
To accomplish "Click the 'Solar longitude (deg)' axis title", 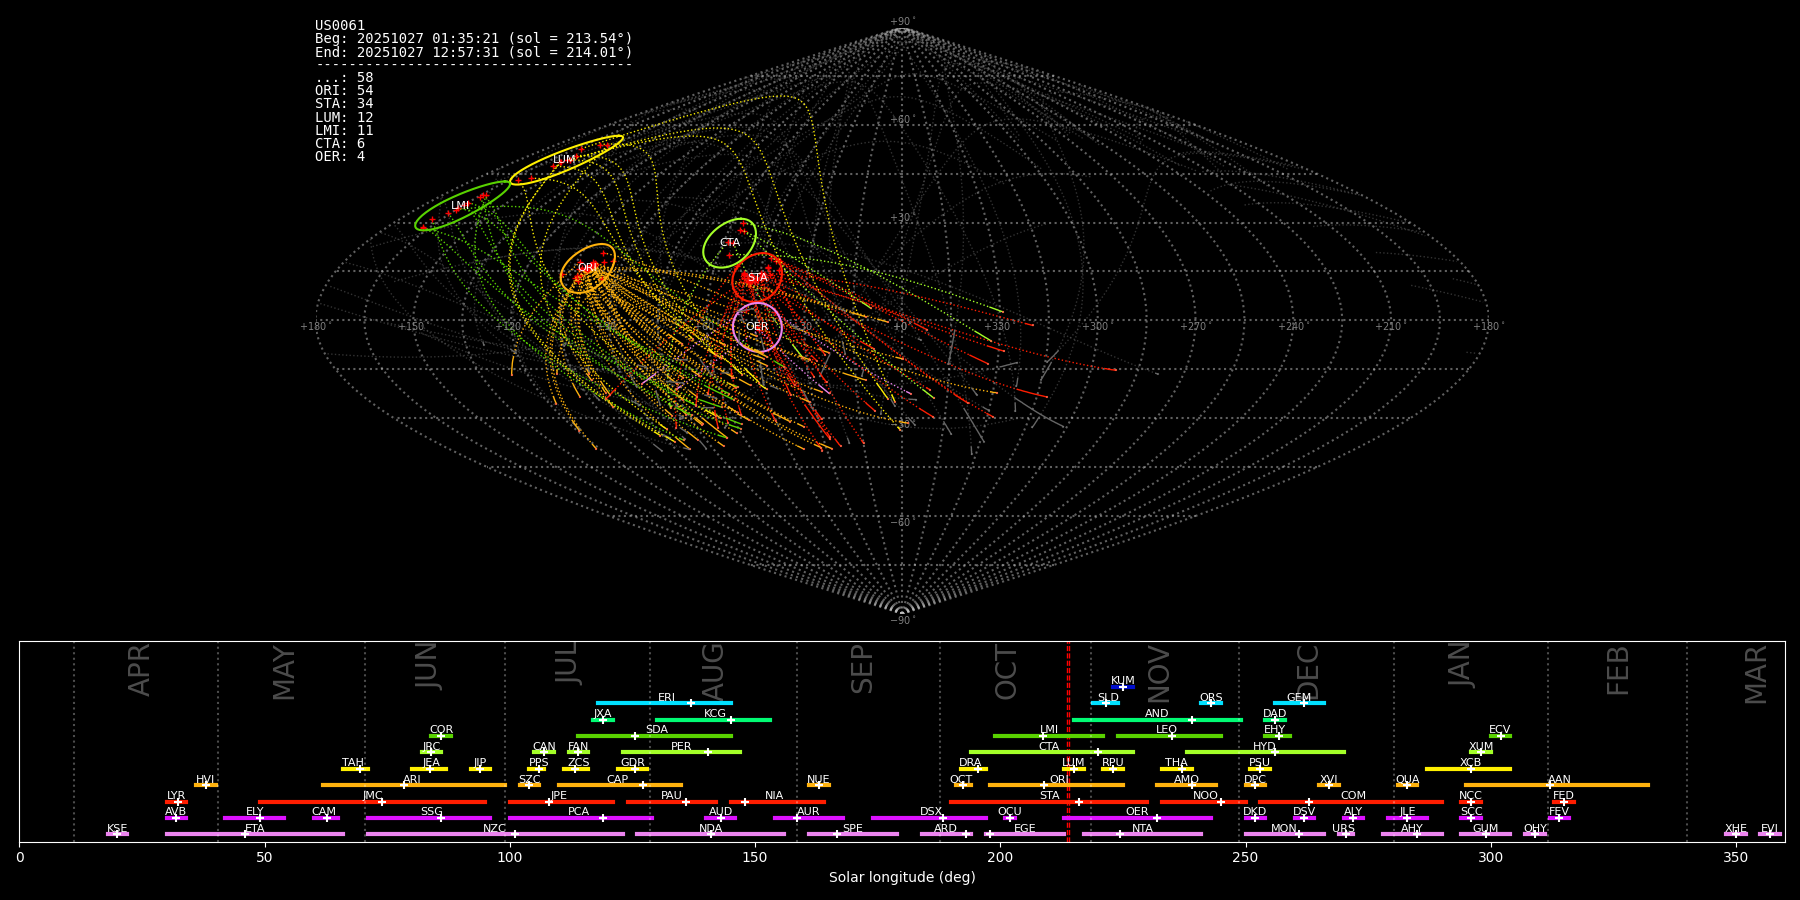I will (x=902, y=878).
